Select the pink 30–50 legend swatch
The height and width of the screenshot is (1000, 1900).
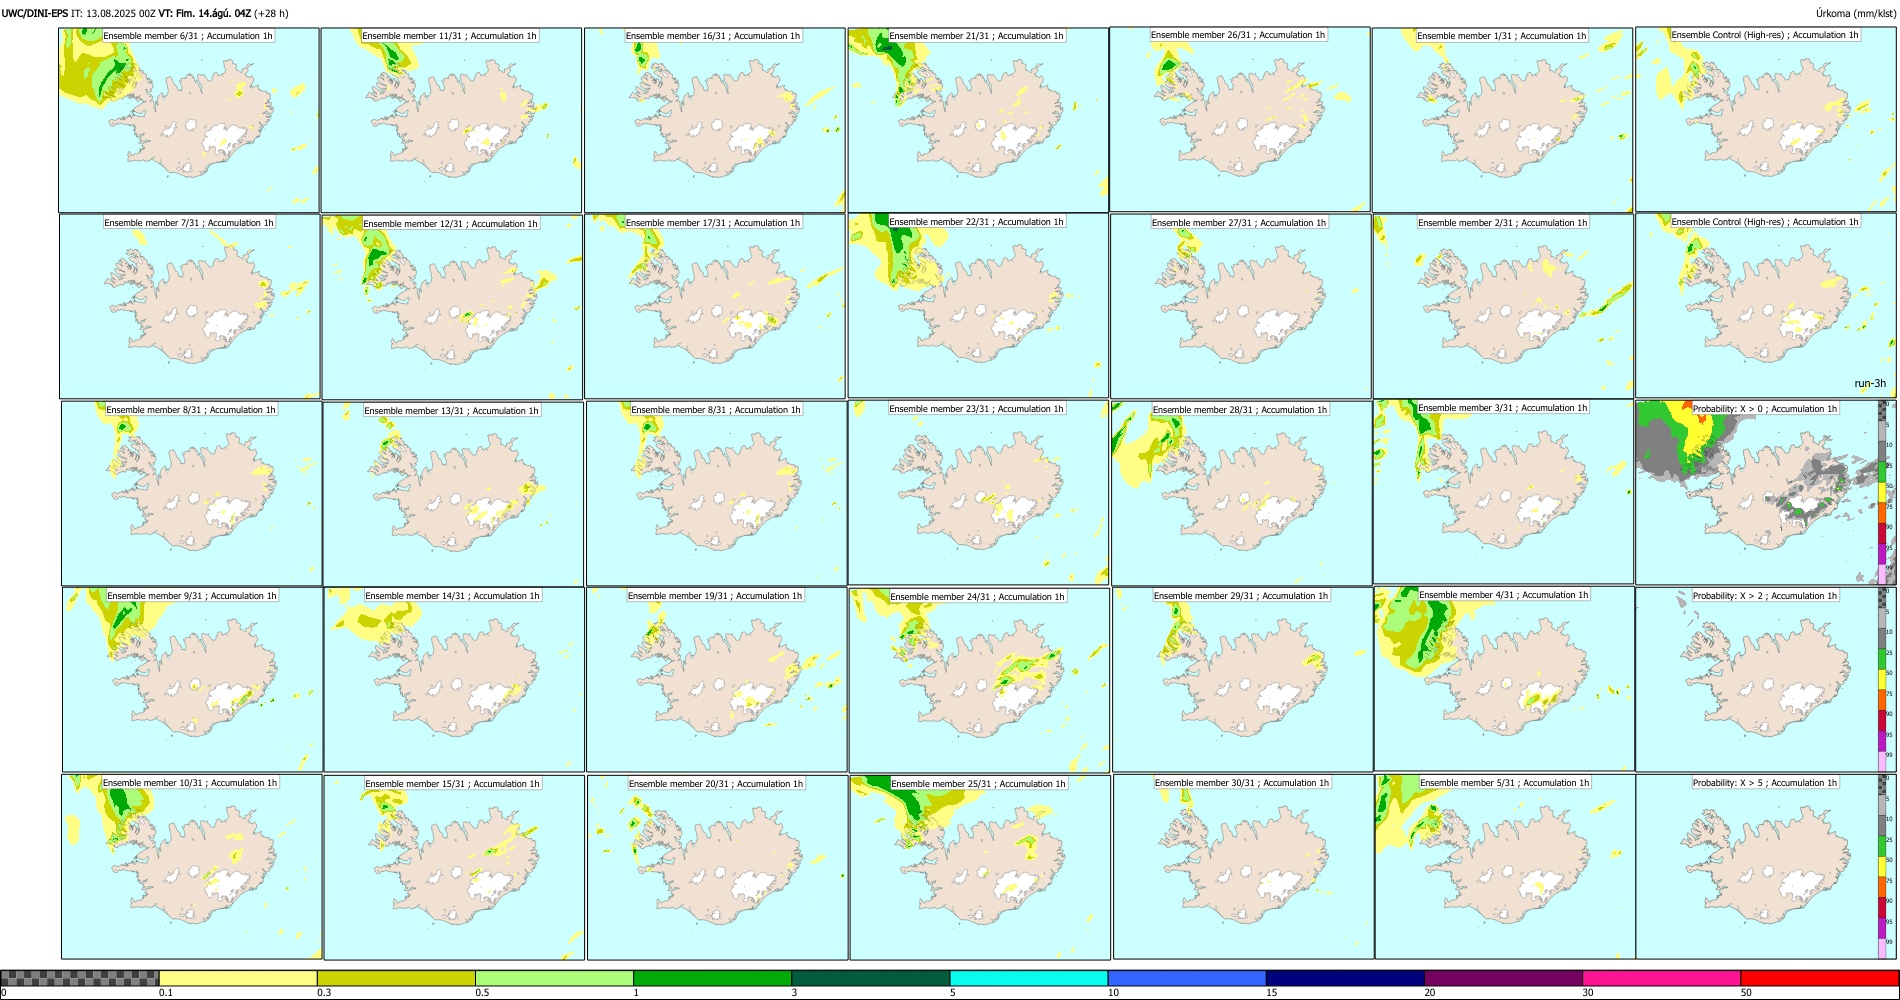(x=1661, y=978)
